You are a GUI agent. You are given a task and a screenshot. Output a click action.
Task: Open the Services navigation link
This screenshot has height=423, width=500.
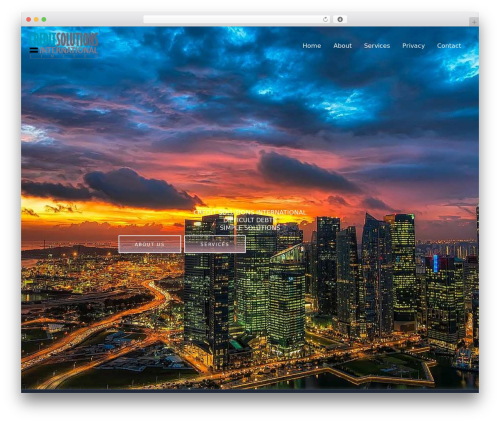pyautogui.click(x=377, y=46)
